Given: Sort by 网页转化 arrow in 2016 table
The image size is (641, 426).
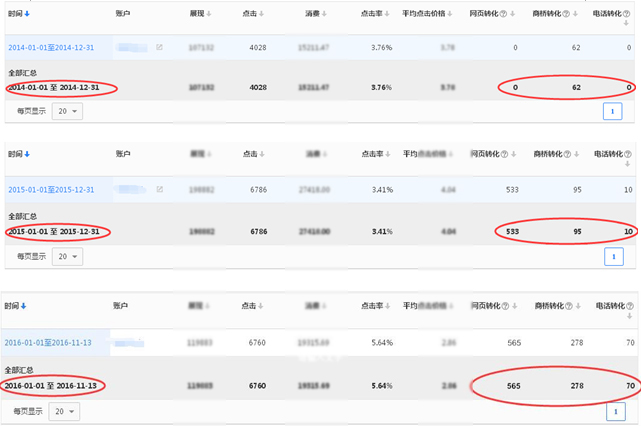Looking at the screenshot, I should pos(515,306).
